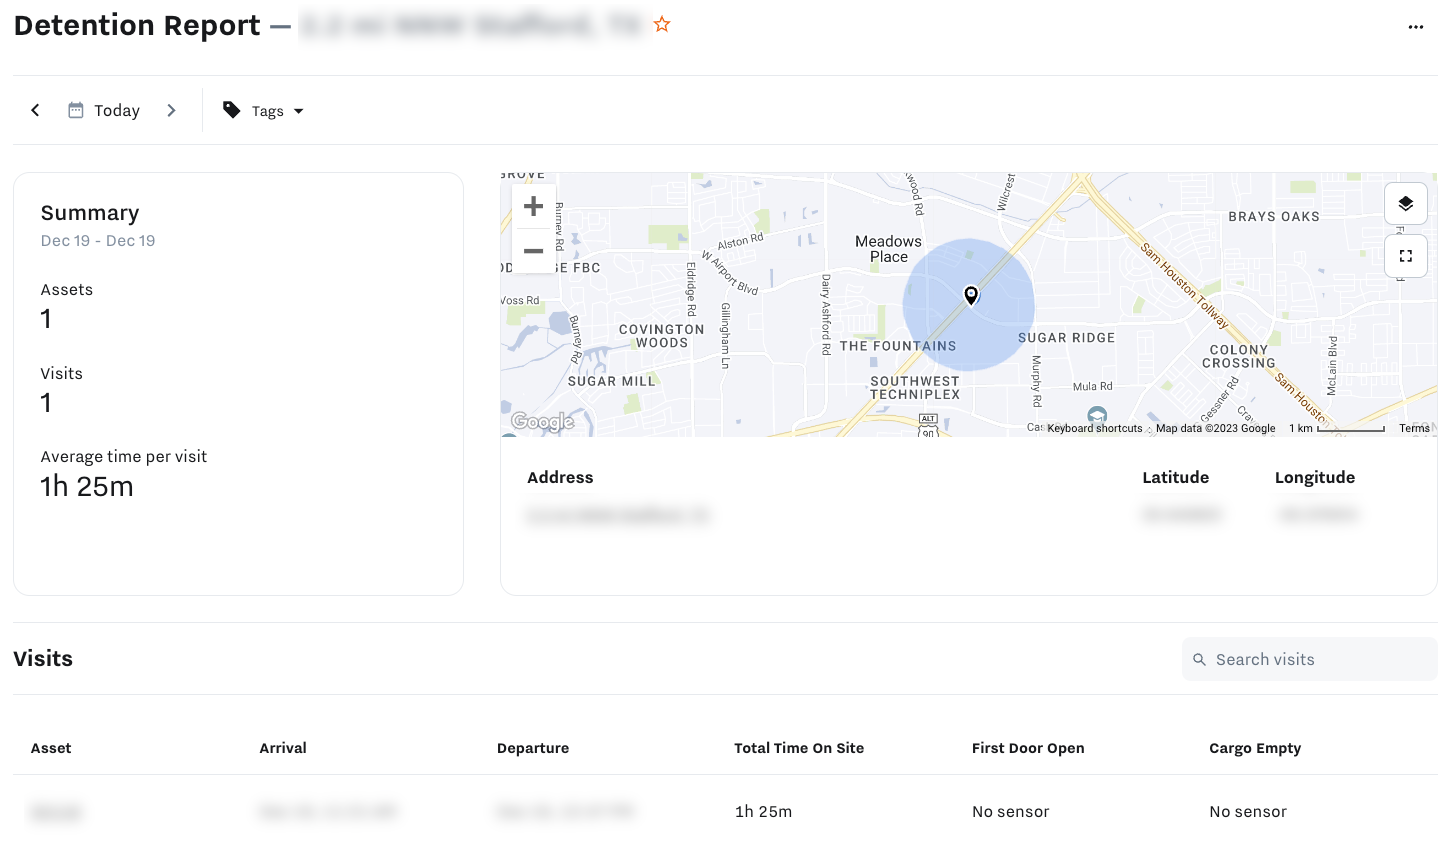Screen dimensions: 1450x846
Task: Click the location pin marker on map
Action: click(x=970, y=295)
